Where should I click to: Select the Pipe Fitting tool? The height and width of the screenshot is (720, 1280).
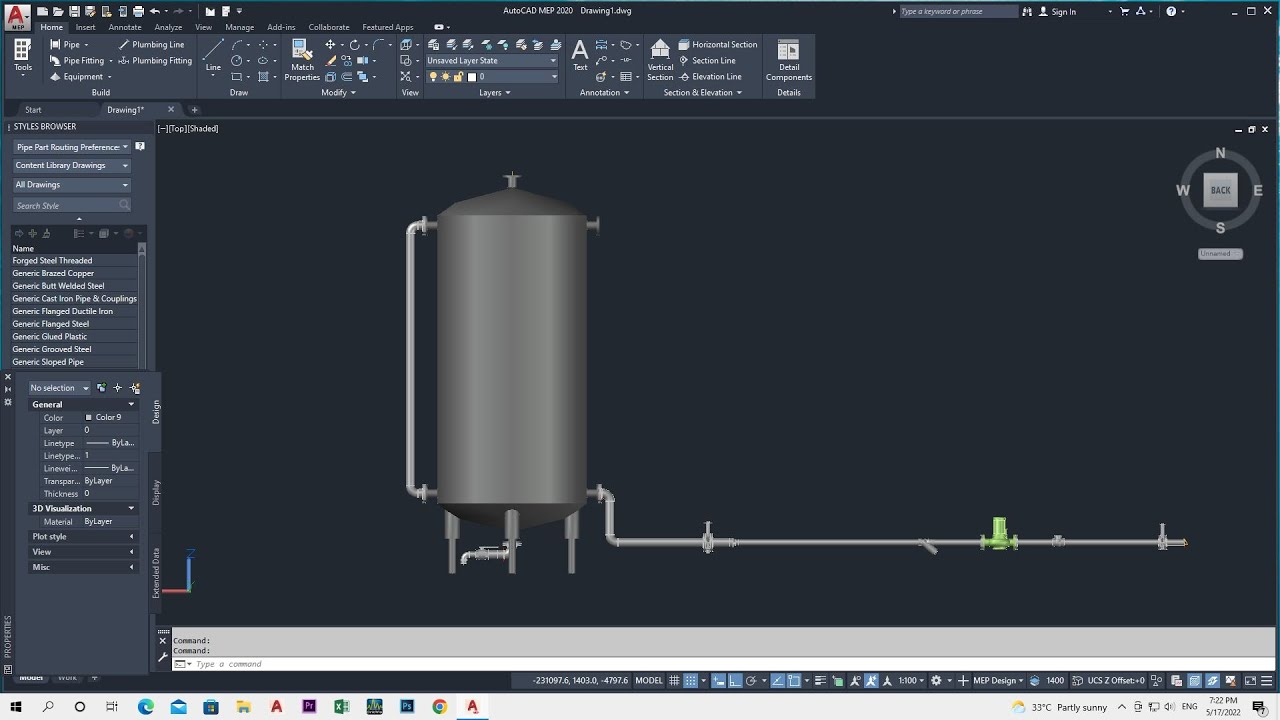[x=77, y=61]
